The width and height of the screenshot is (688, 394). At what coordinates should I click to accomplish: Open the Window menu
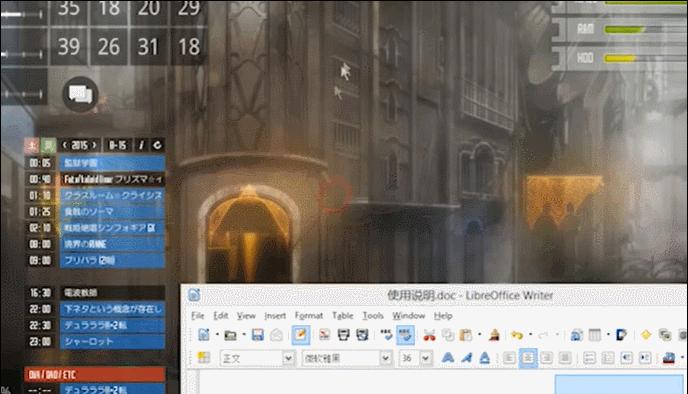point(409,315)
